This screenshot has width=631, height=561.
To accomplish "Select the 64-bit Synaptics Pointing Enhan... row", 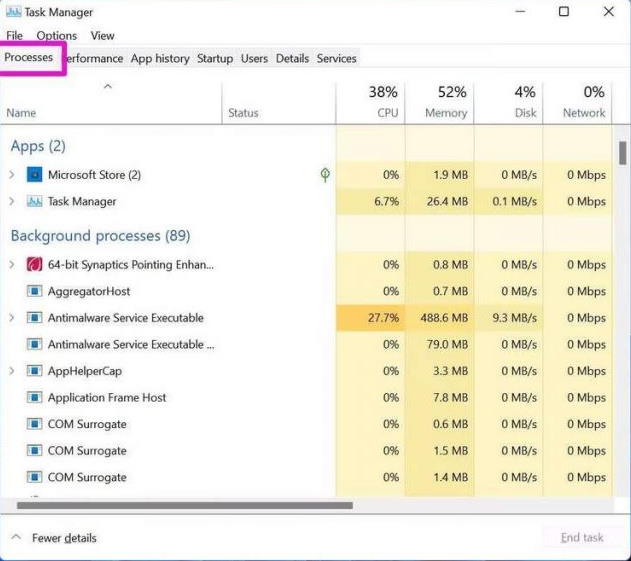I will click(307, 264).
